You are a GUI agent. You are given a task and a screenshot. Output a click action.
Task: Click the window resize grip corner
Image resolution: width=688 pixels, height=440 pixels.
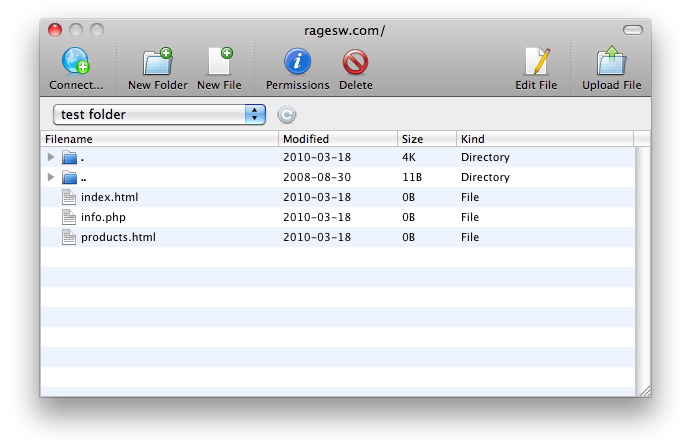(644, 390)
